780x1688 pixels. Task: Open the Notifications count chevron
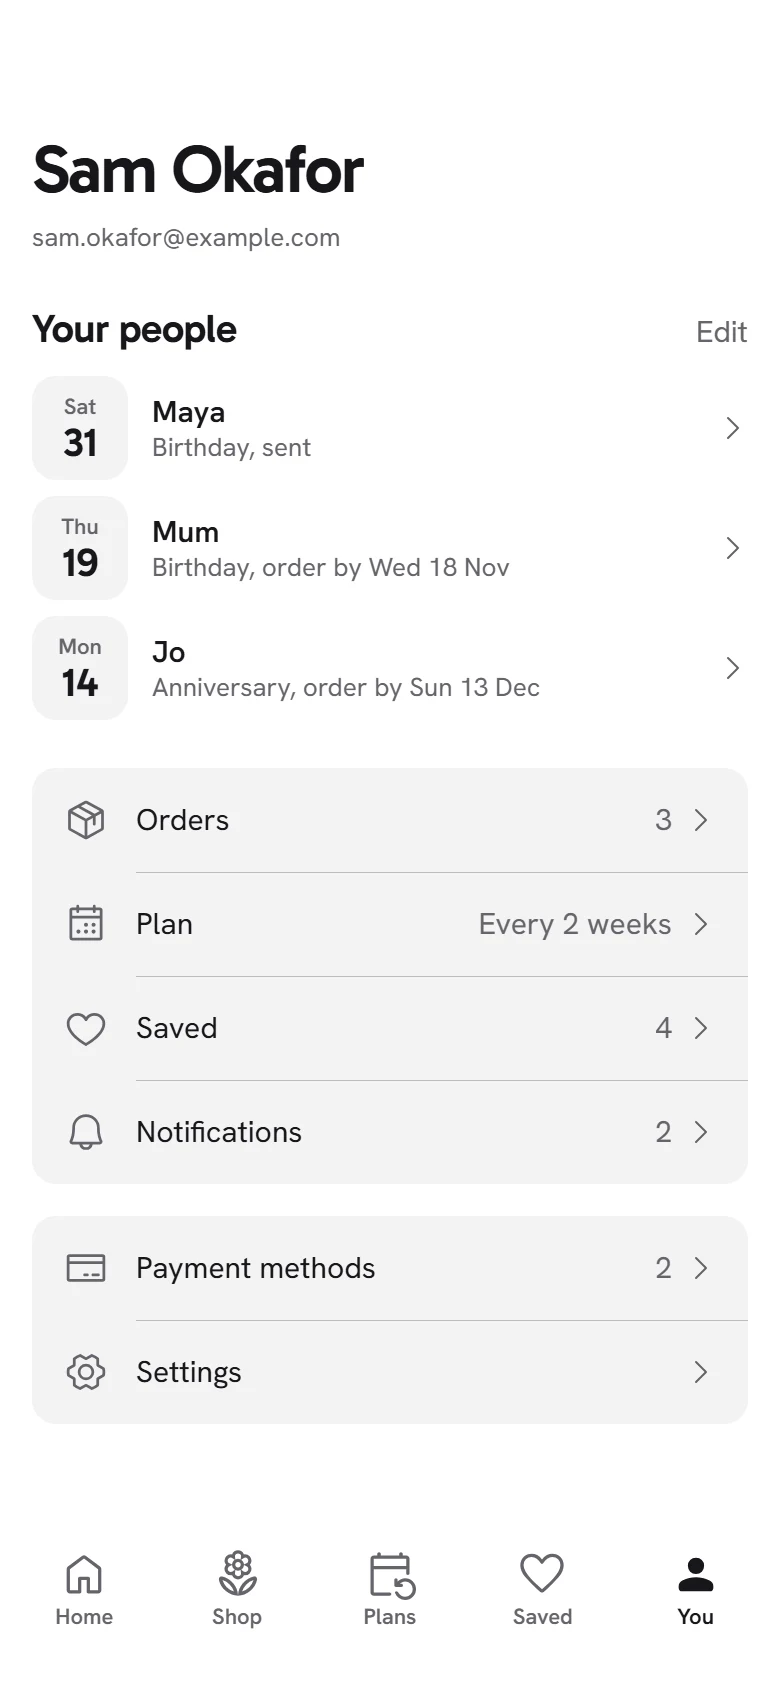click(701, 1132)
